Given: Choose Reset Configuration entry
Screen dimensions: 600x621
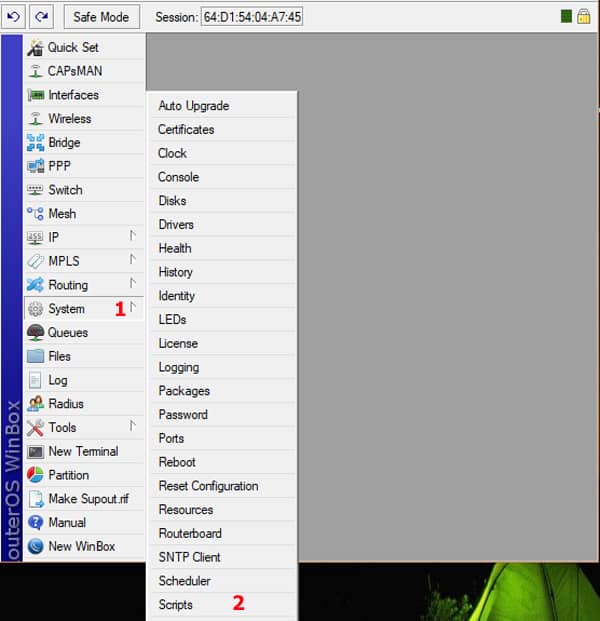Looking at the screenshot, I should (x=224, y=486).
